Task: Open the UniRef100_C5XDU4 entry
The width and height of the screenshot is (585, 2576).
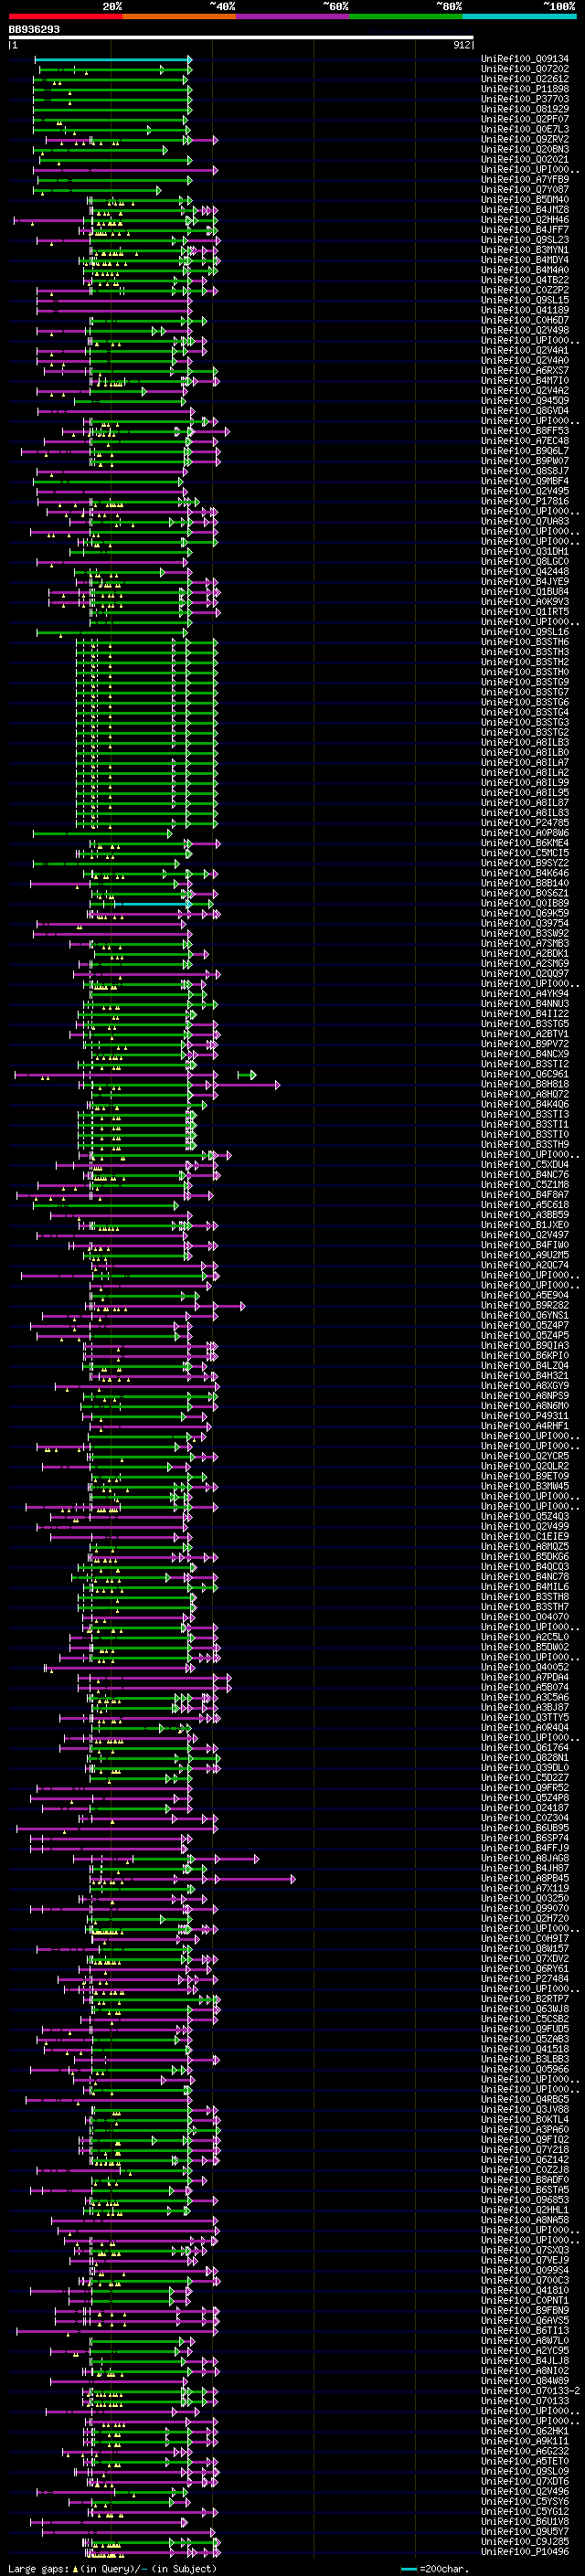Action: (525, 1165)
